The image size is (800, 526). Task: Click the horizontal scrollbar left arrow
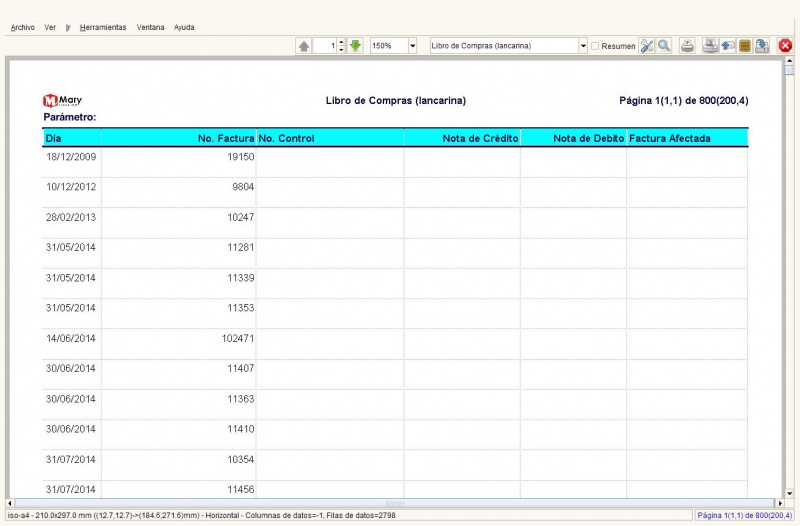[x=10, y=503]
